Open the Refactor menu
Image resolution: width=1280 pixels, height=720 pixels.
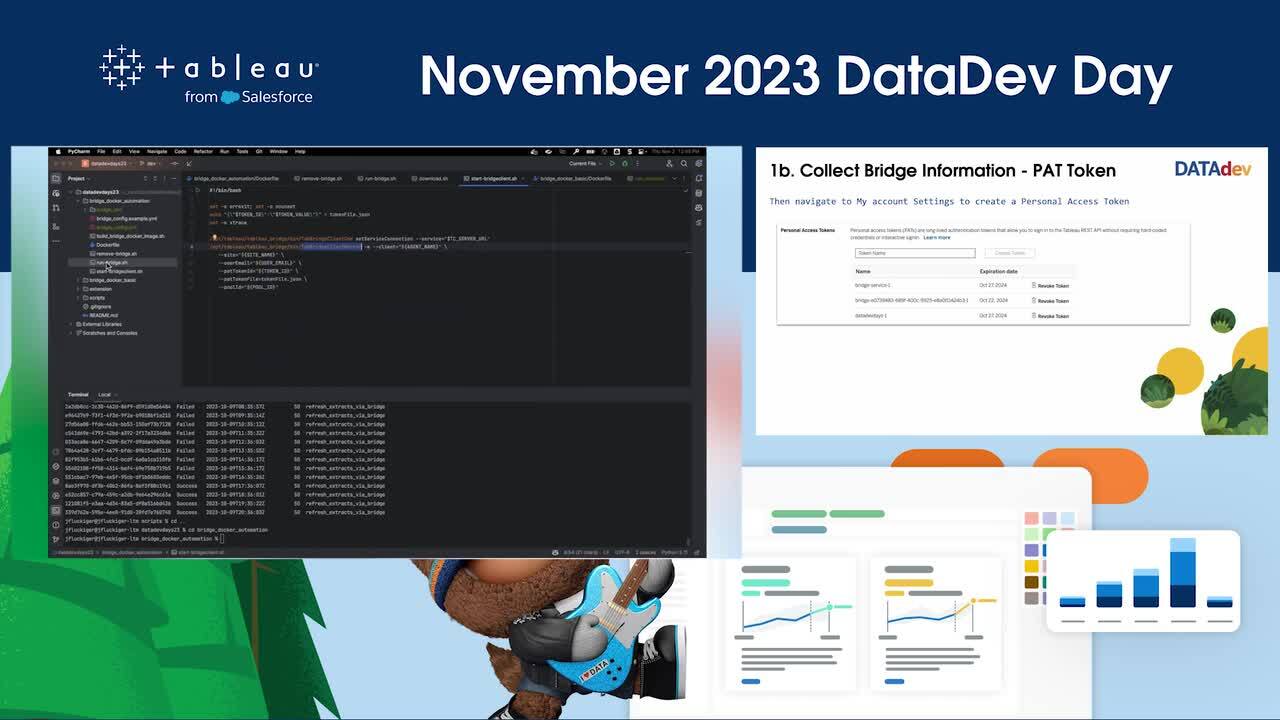point(203,151)
